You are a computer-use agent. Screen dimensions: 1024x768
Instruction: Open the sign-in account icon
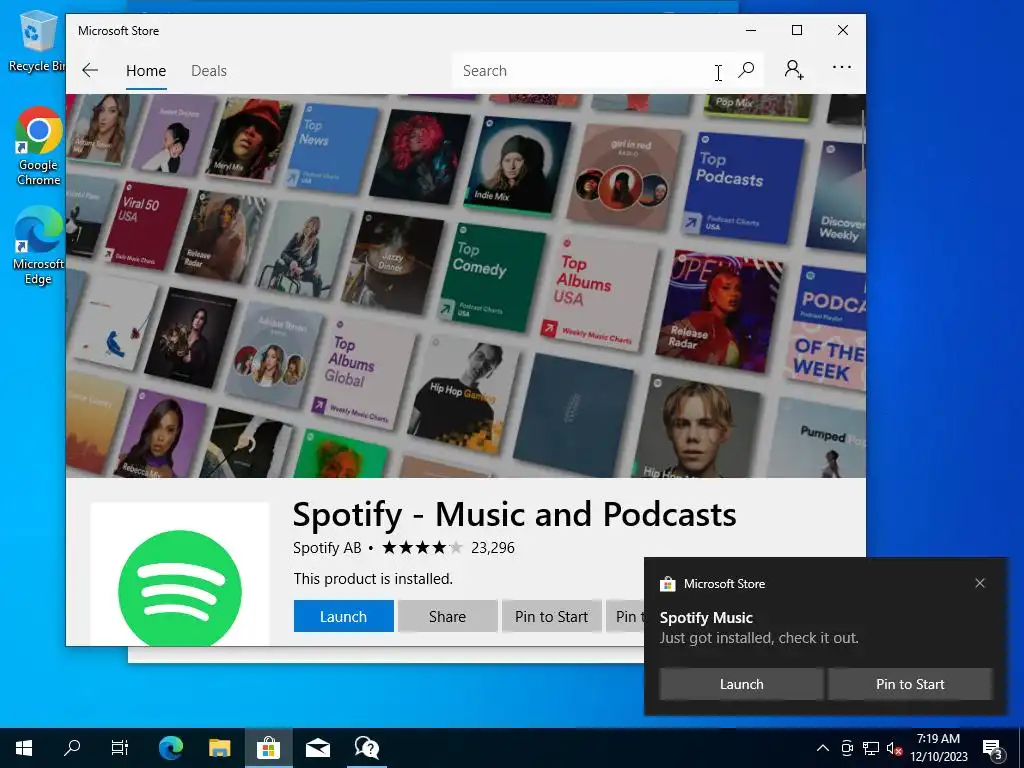click(x=793, y=70)
